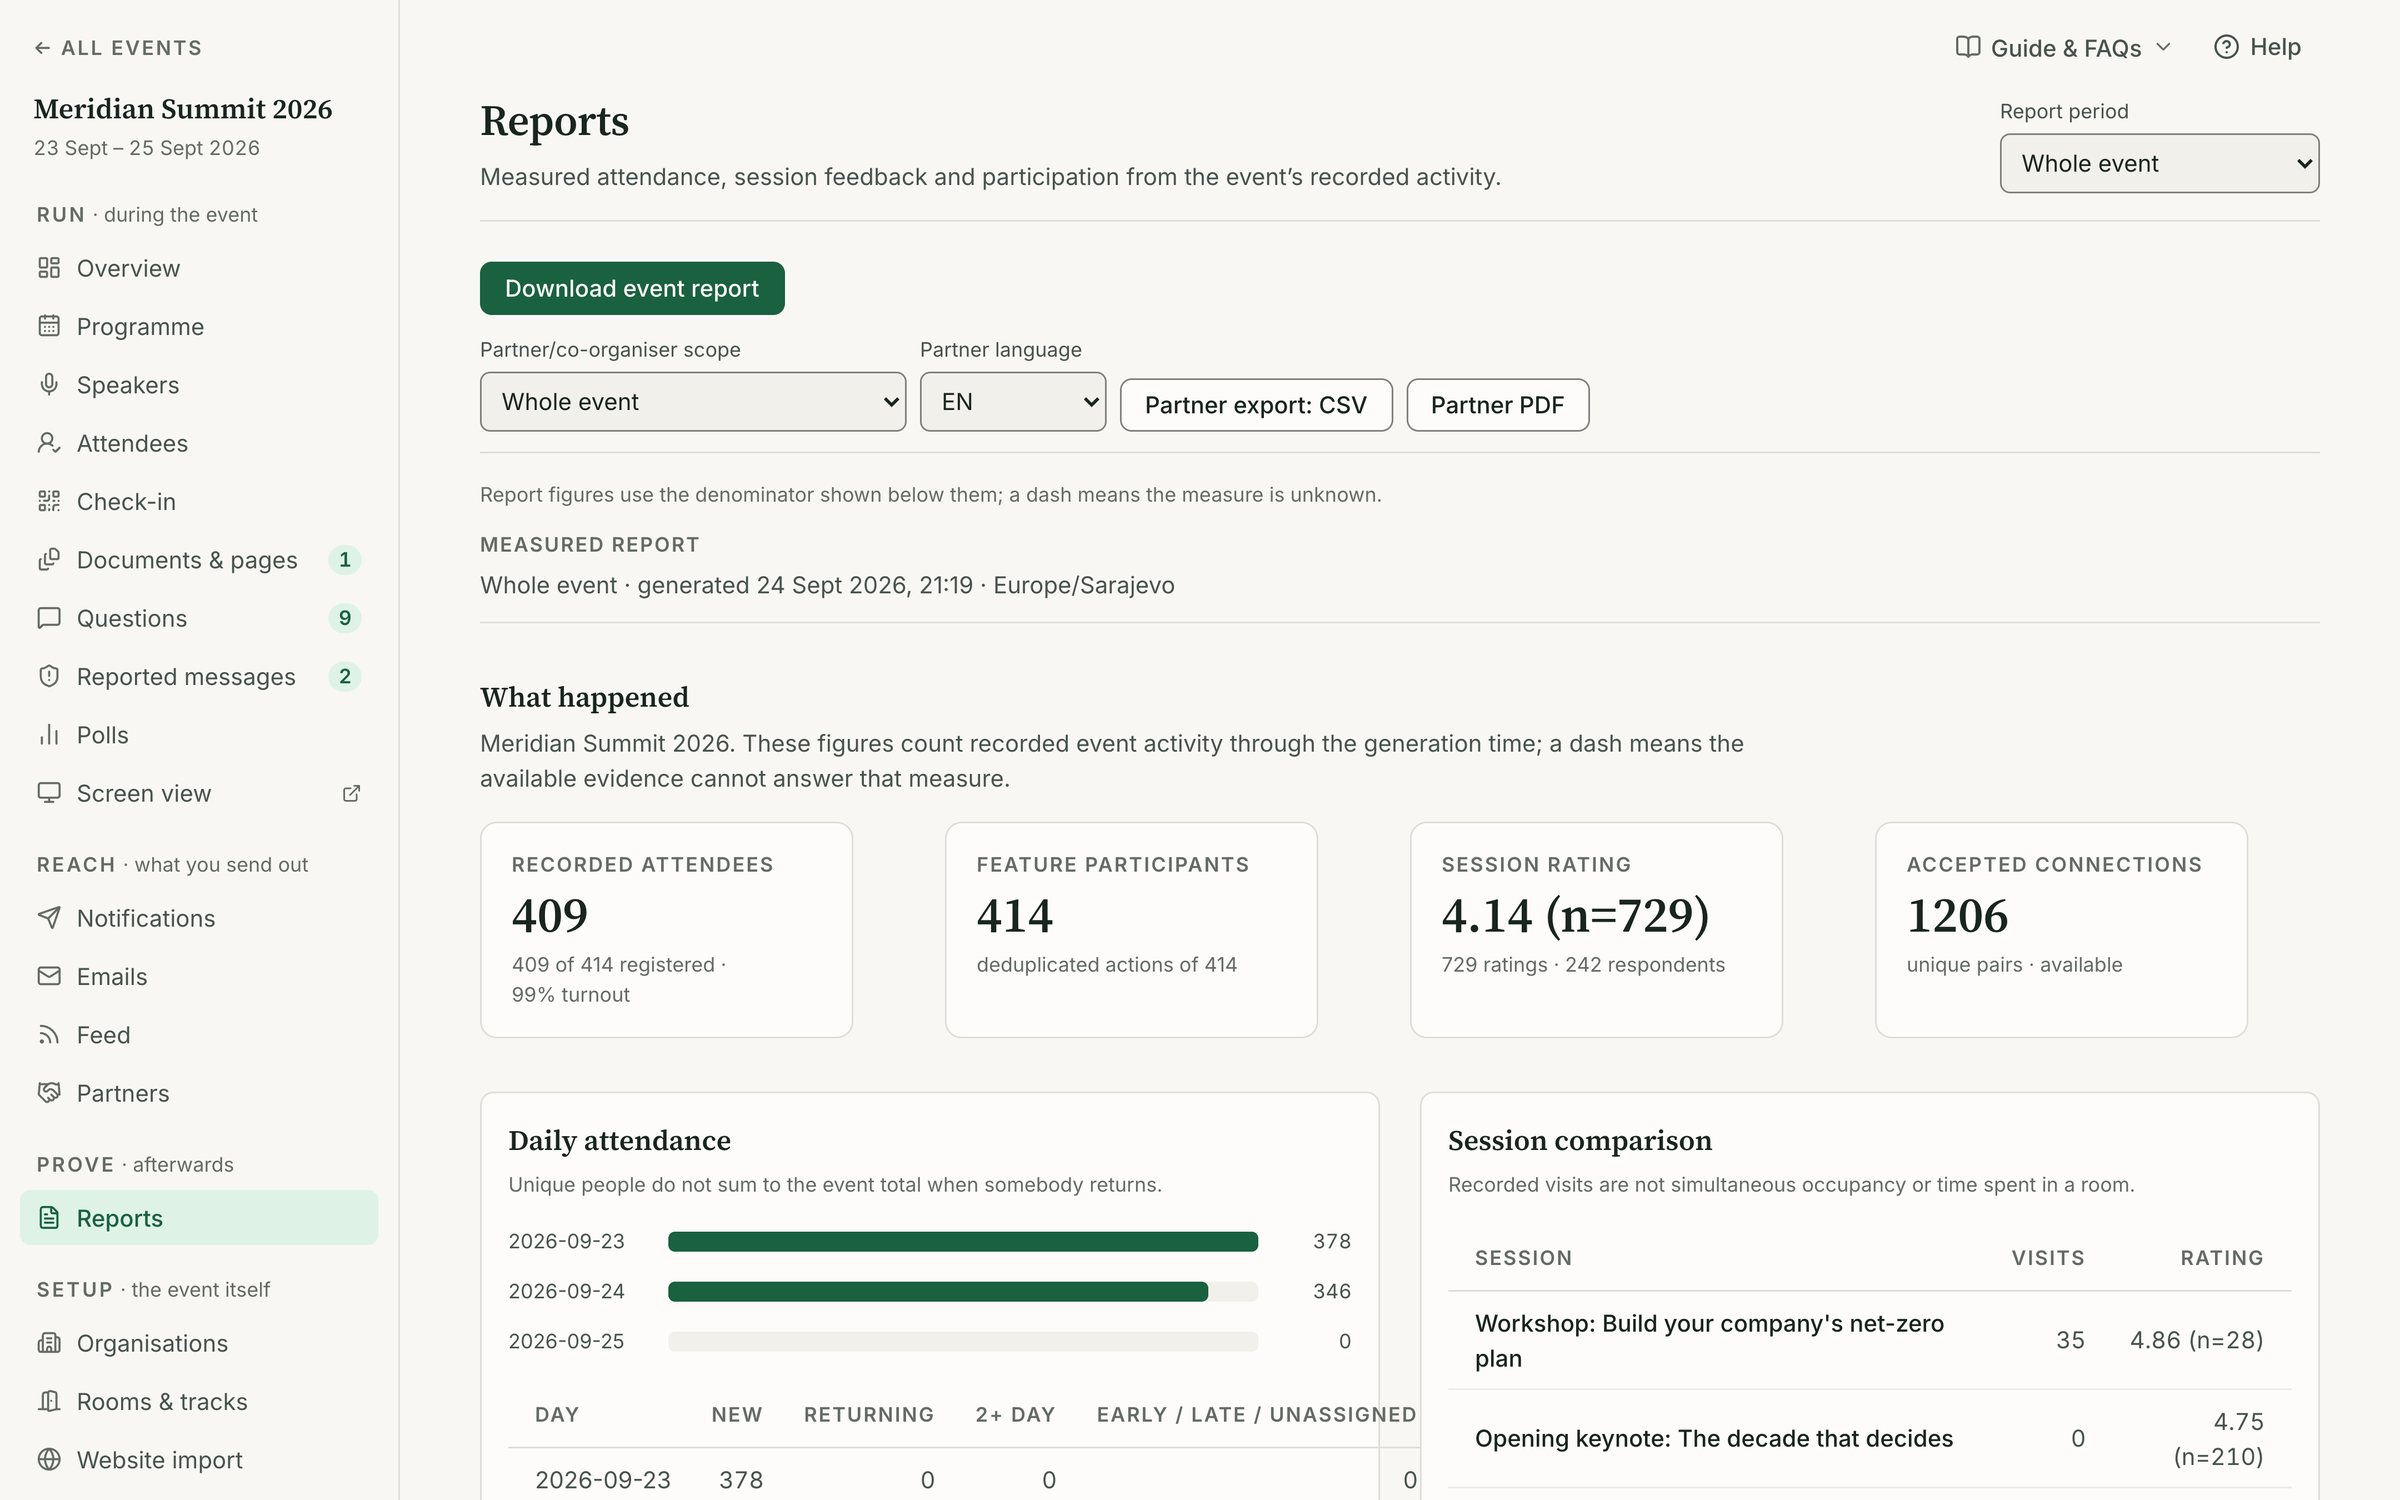This screenshot has width=2400, height=1500.
Task: Go back to All Events
Action: point(118,48)
